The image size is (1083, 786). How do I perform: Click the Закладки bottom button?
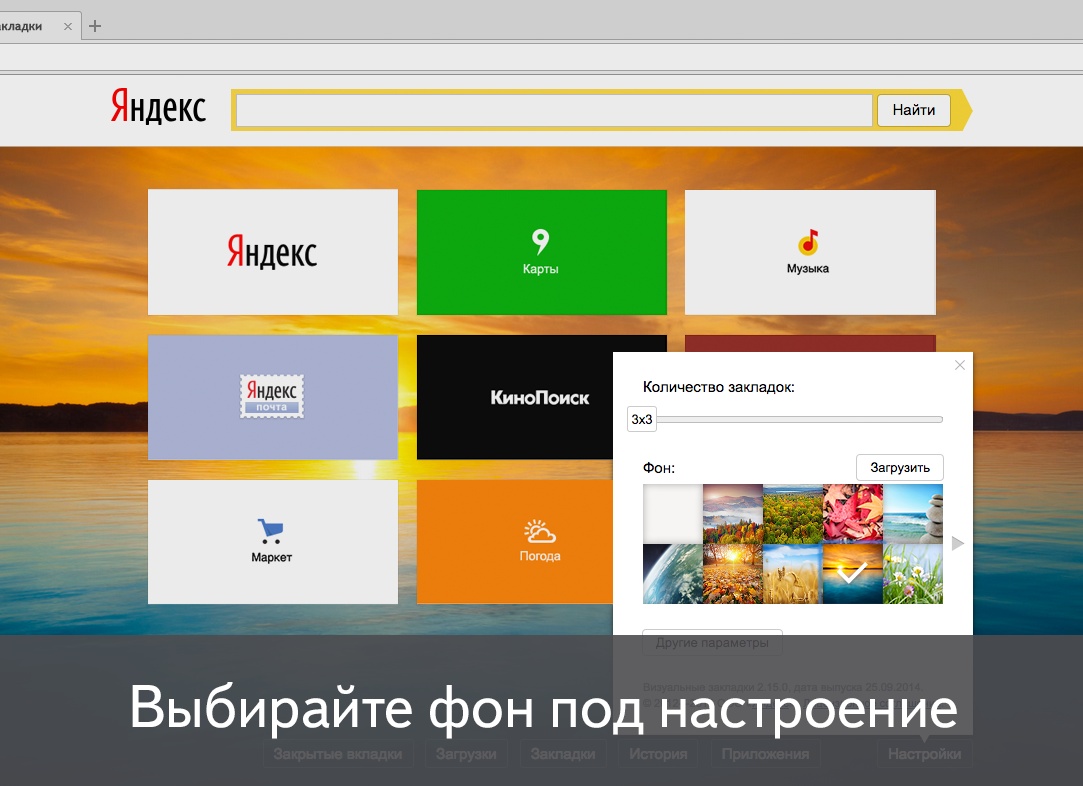coord(563,754)
